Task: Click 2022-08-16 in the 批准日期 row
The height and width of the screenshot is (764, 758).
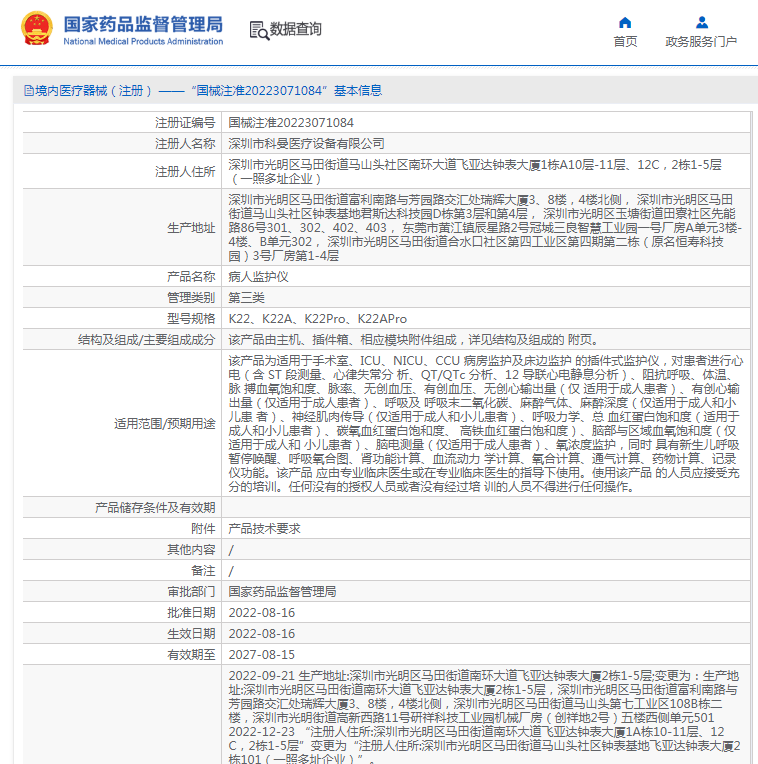Action: [262, 612]
